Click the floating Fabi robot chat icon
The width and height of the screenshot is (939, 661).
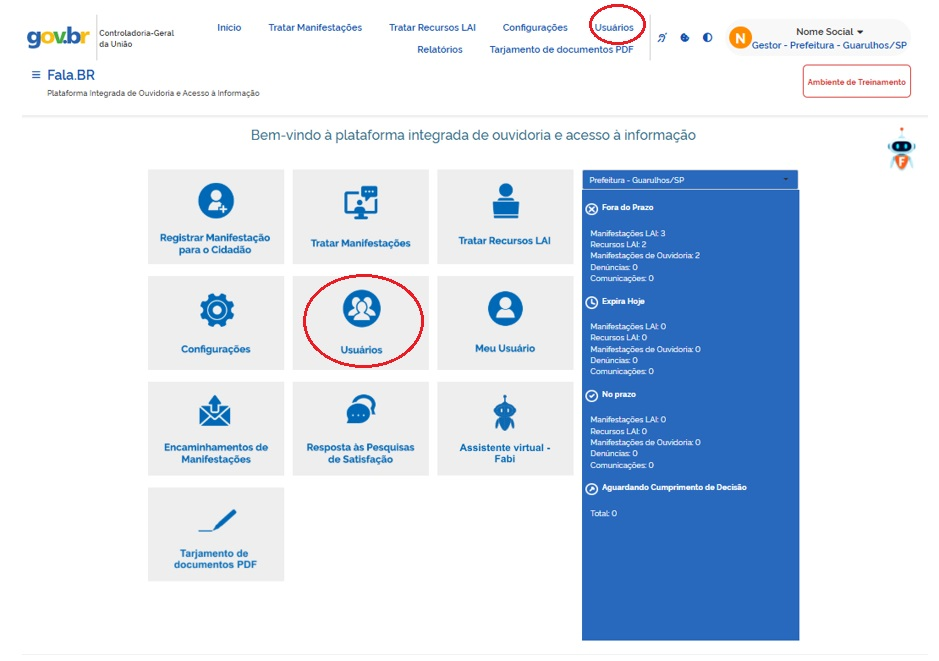point(901,149)
